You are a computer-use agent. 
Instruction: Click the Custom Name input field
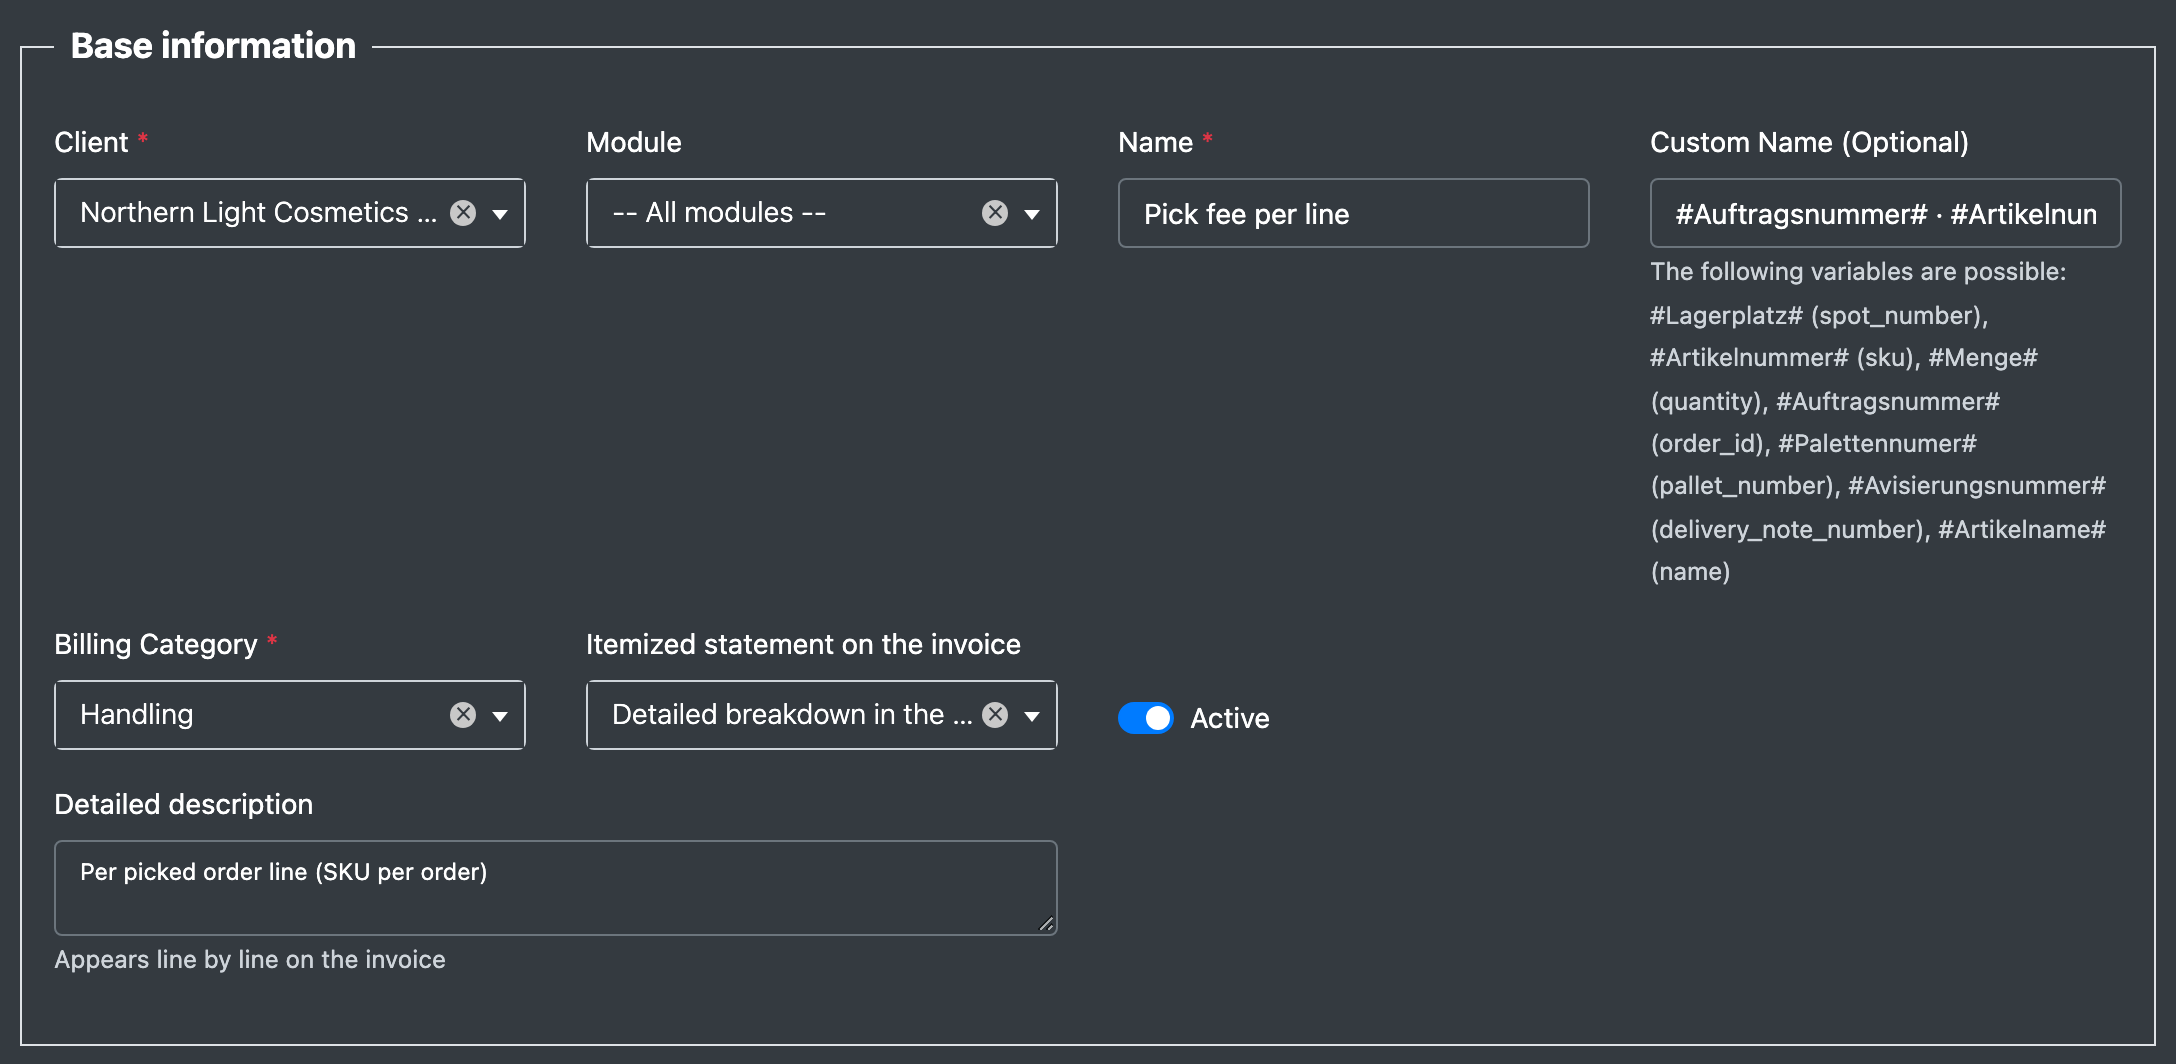pos(1885,213)
